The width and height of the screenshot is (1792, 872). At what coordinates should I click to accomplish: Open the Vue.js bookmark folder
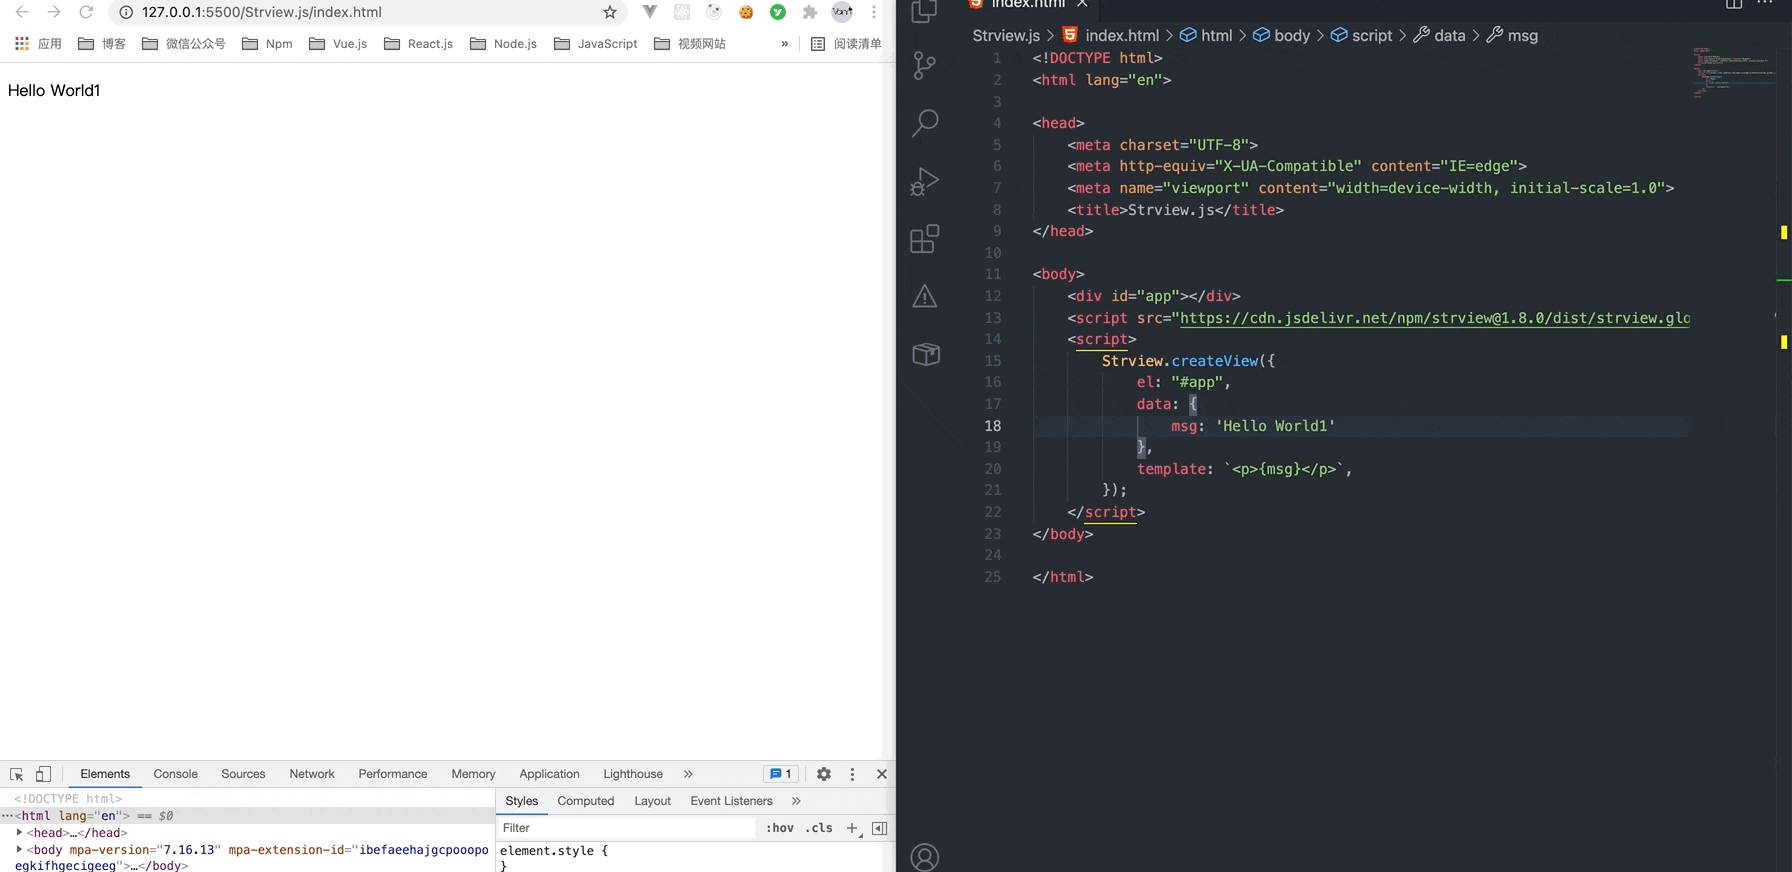tap(338, 44)
